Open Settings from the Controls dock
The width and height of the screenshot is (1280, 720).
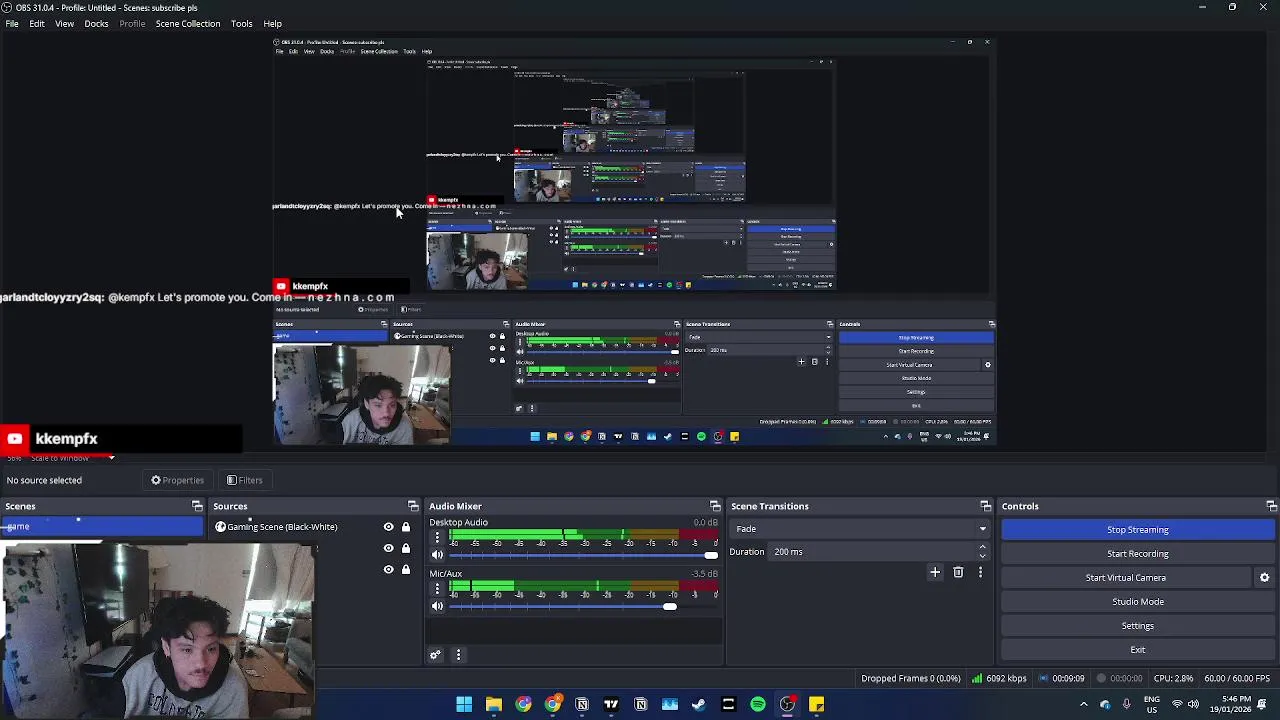[x=1138, y=626]
